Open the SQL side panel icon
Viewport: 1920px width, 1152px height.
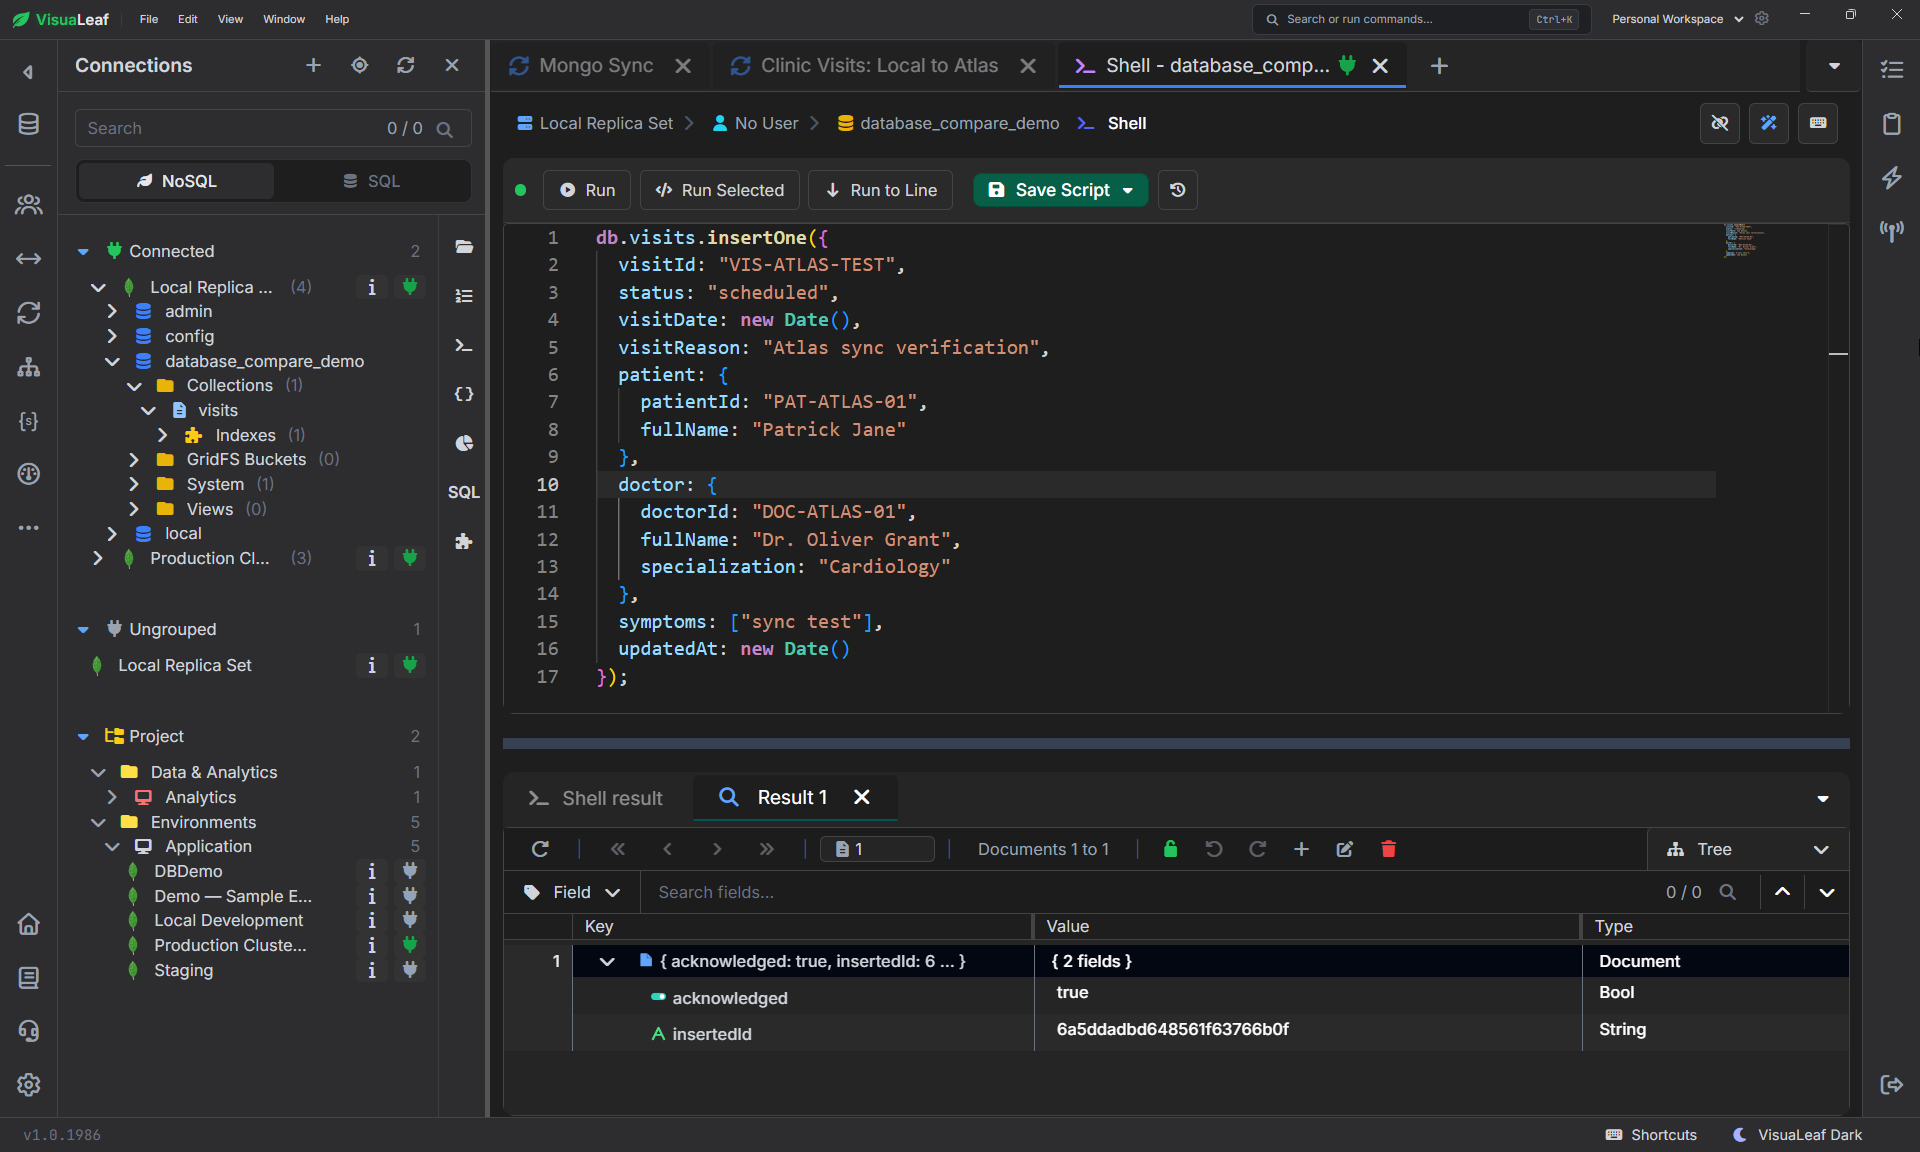(x=463, y=492)
